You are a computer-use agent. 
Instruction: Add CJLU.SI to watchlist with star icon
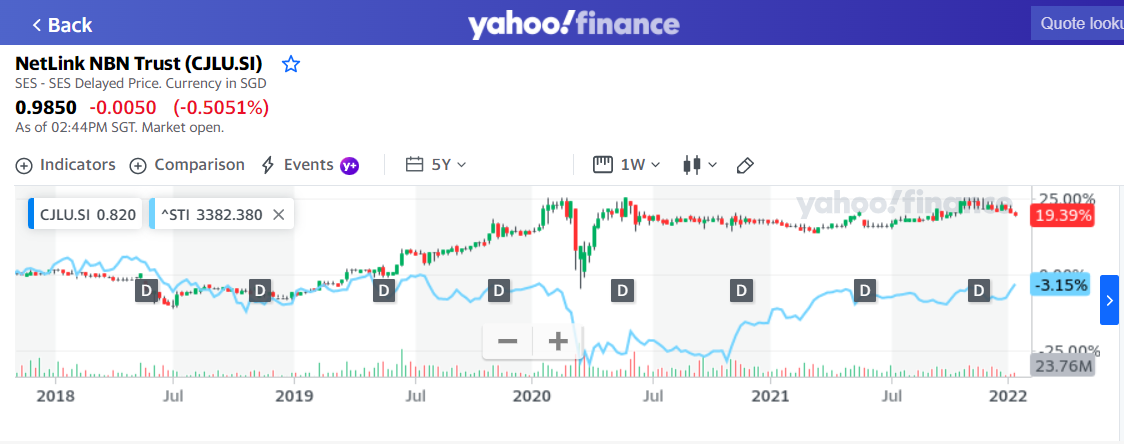291,65
